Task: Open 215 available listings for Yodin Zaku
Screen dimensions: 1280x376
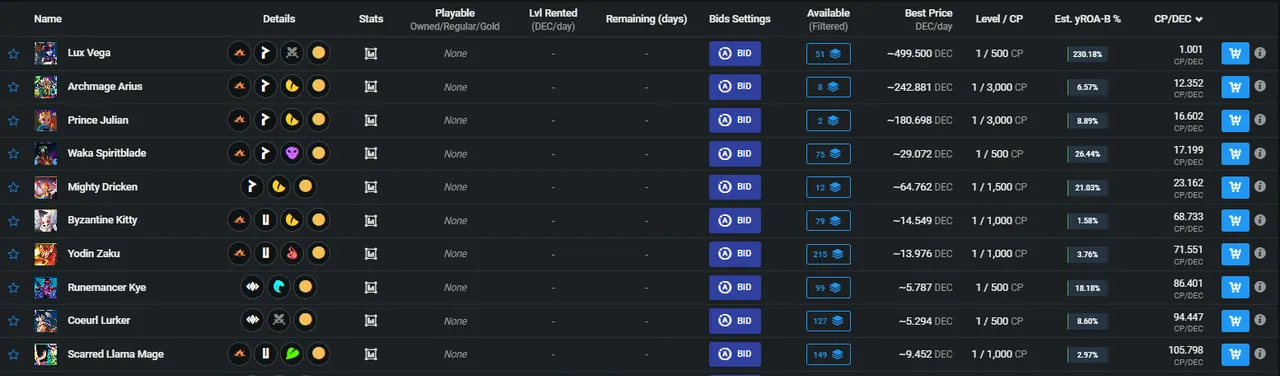Action: coord(829,254)
